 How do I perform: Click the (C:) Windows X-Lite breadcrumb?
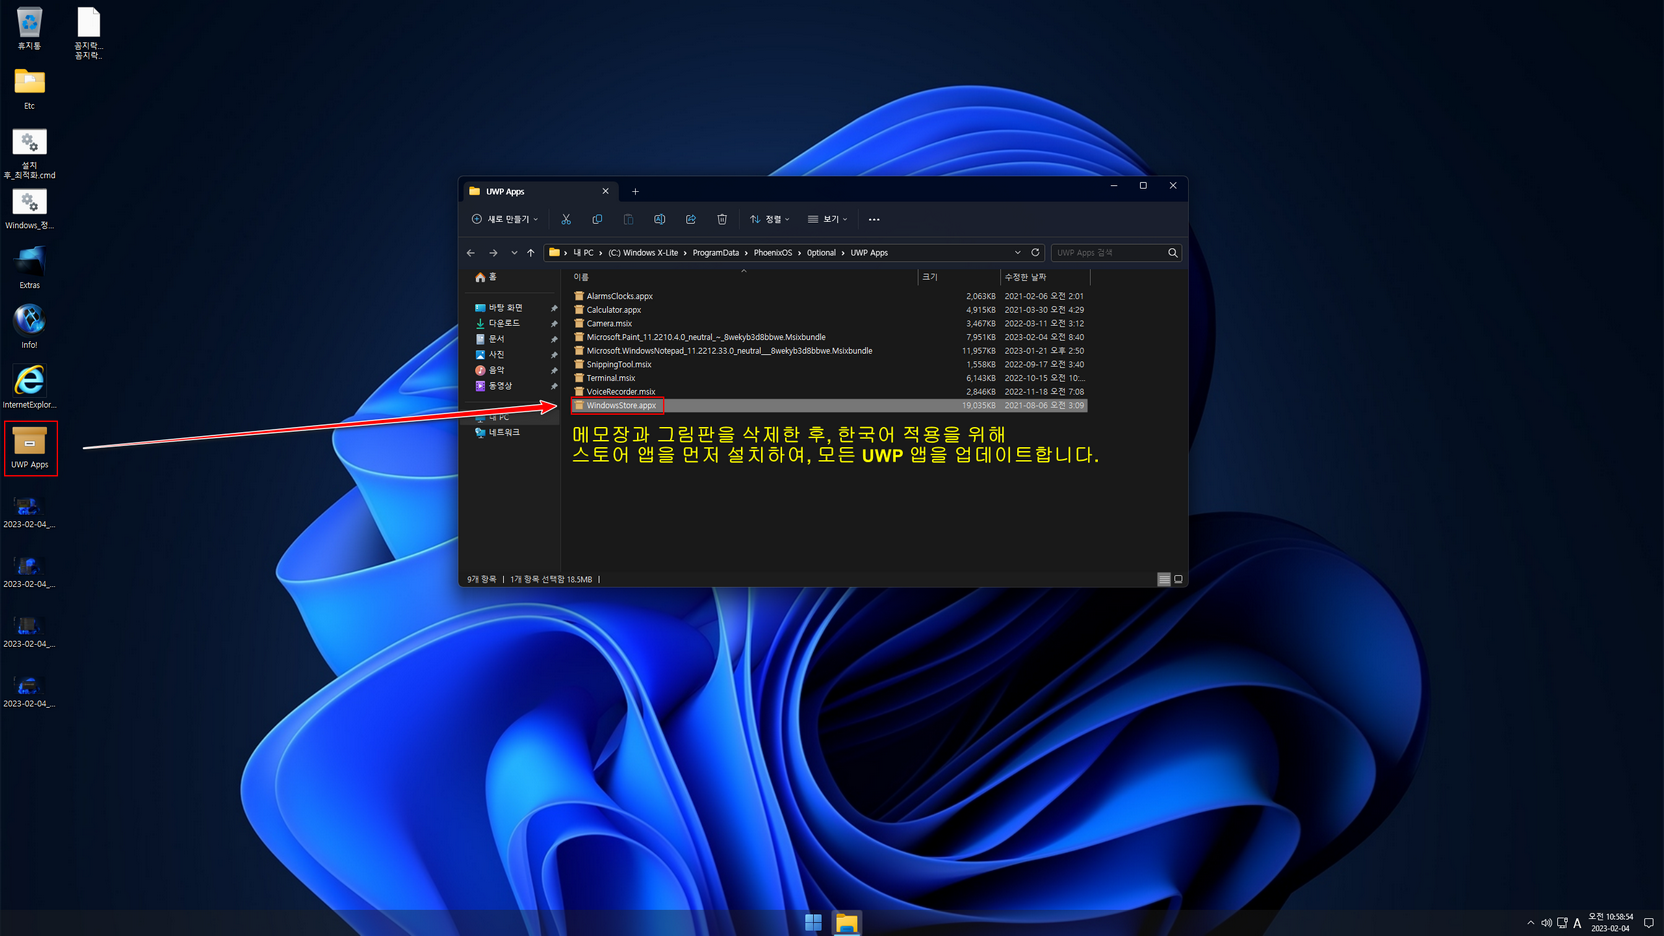(x=643, y=253)
